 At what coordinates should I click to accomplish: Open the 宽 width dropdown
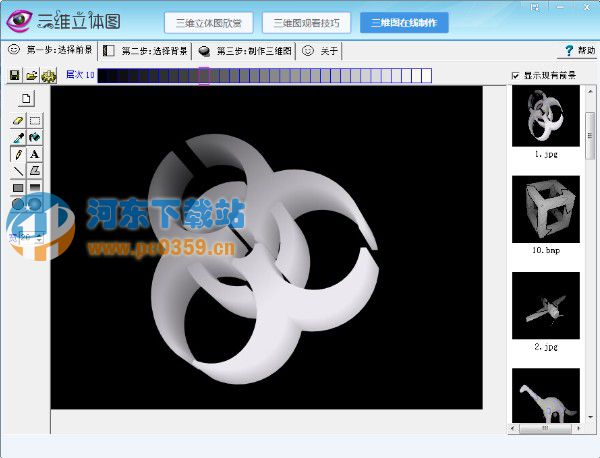pyautogui.click(x=39, y=238)
